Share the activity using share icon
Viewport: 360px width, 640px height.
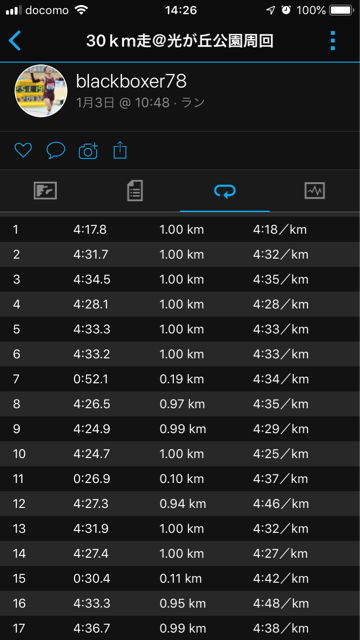point(120,150)
